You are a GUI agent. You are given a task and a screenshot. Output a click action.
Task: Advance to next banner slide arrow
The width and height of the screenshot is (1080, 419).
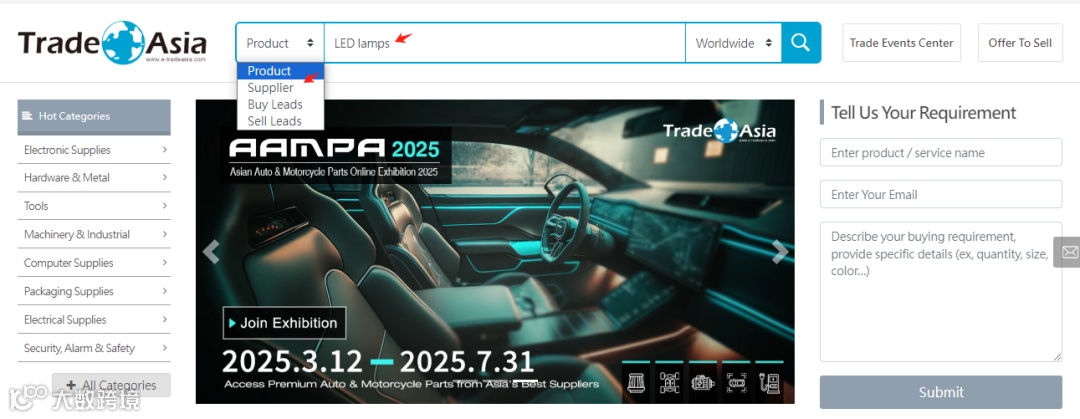[x=780, y=252]
